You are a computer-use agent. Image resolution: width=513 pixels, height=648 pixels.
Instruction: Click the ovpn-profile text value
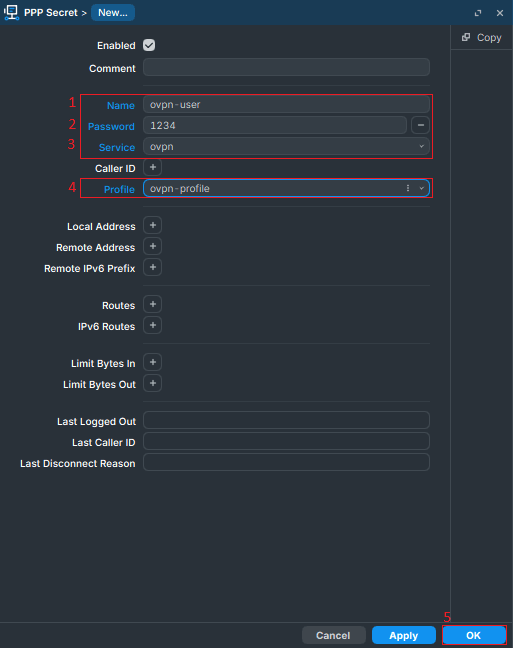[180, 188]
